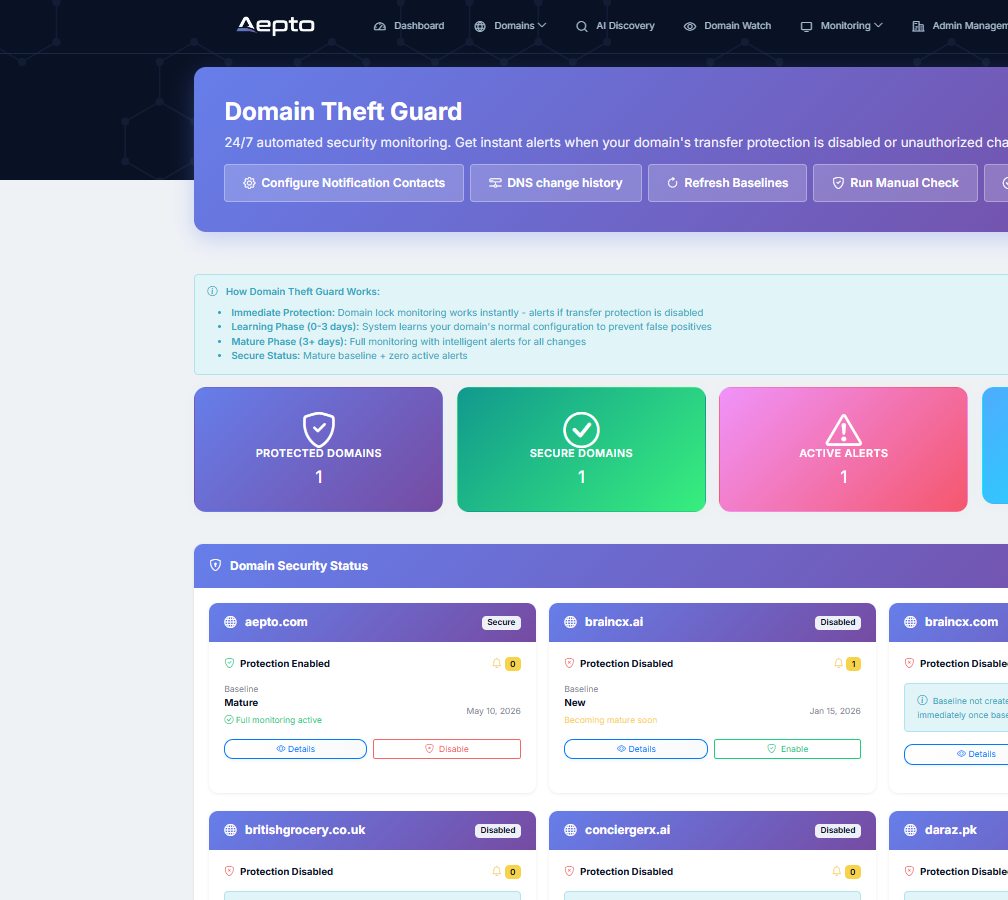
Task: Click the Disabled badge on britishgrocery.co.uk
Action: (x=498, y=831)
